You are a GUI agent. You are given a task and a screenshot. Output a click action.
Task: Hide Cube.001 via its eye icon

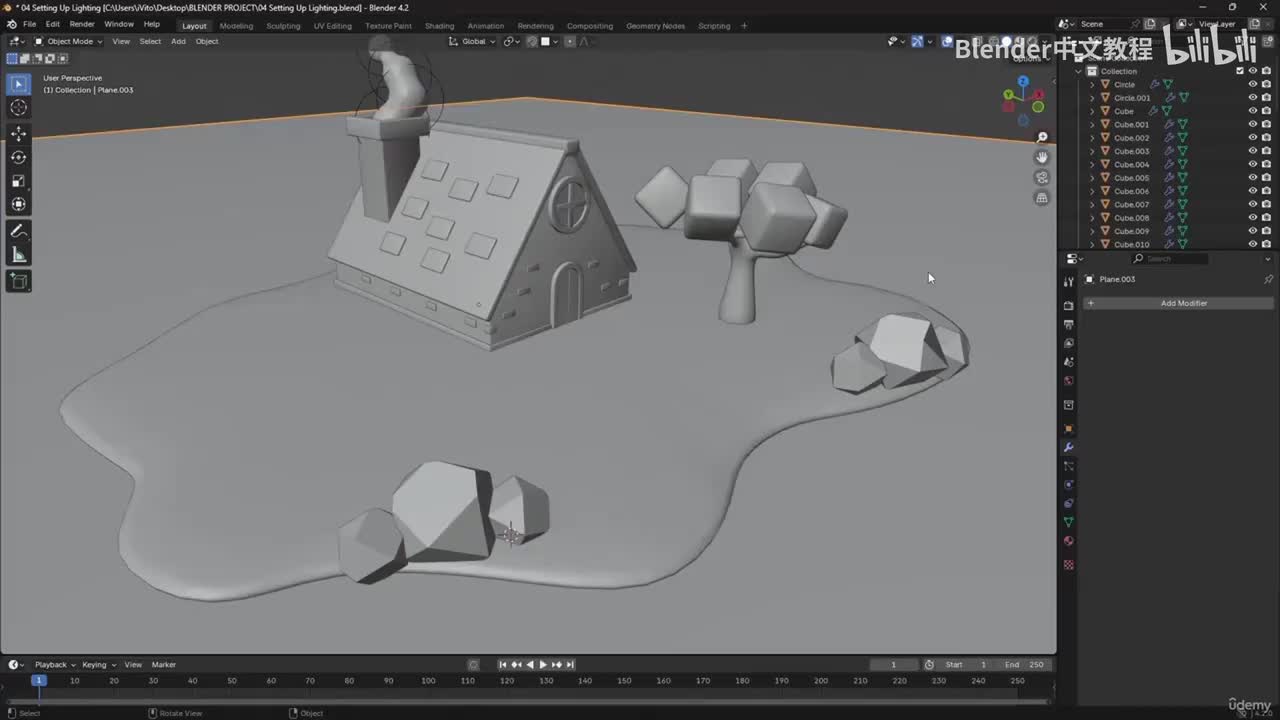(x=1253, y=124)
